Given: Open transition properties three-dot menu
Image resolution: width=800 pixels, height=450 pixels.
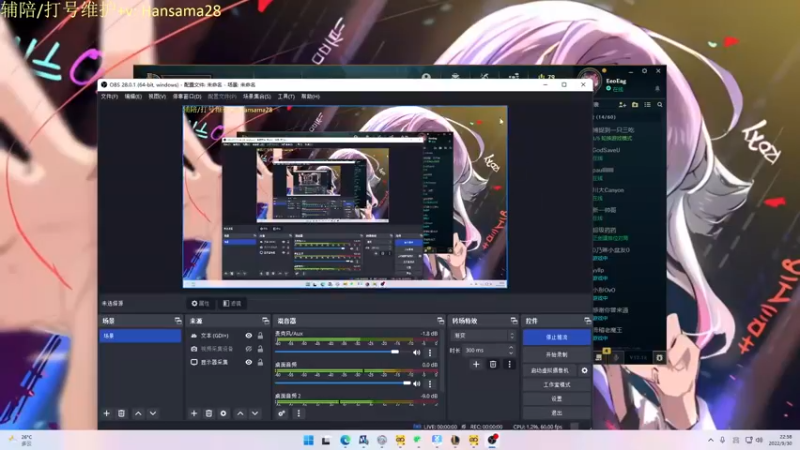Looking at the screenshot, I should tap(509, 364).
